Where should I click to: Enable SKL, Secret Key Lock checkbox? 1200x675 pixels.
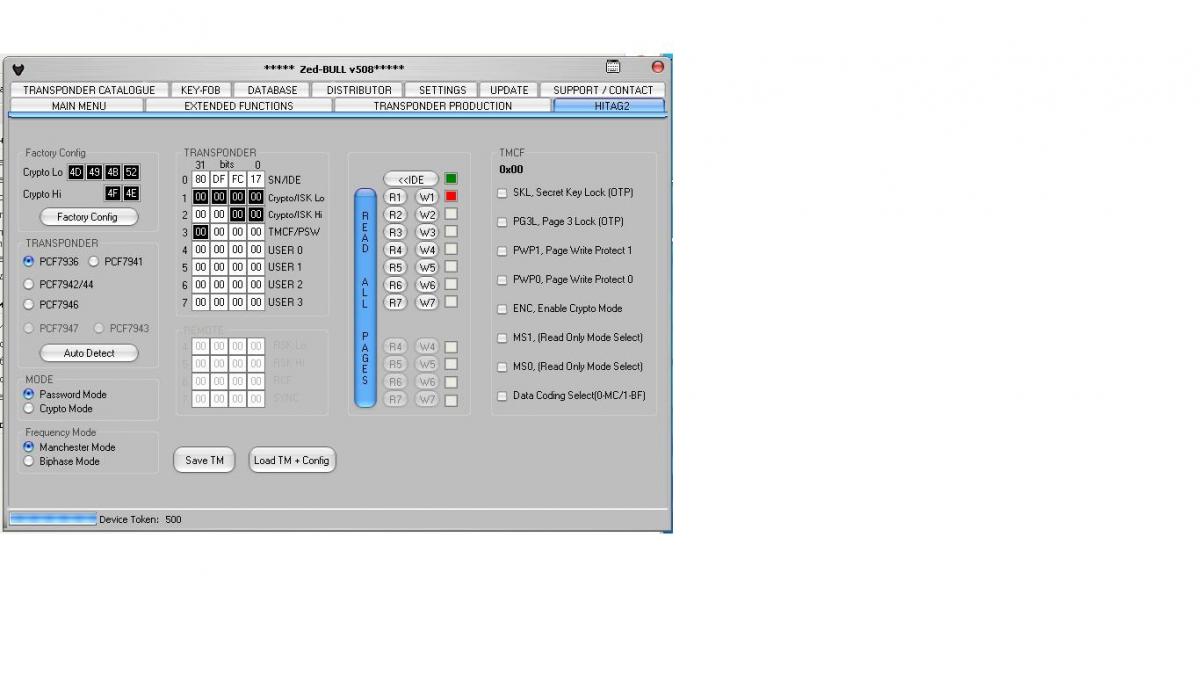pos(502,193)
